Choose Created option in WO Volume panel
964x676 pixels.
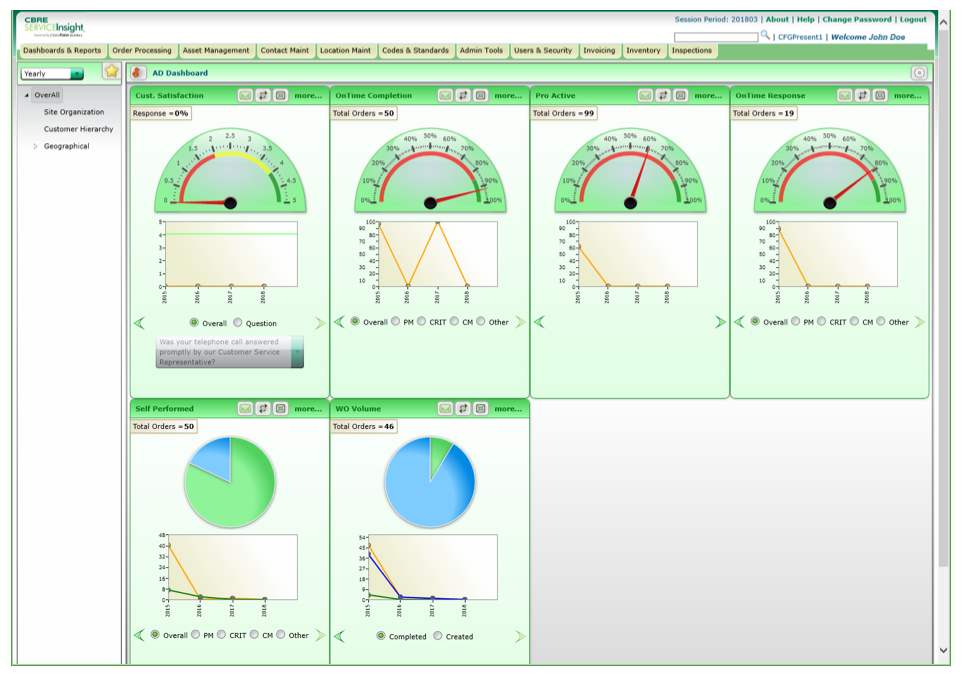[x=439, y=637]
